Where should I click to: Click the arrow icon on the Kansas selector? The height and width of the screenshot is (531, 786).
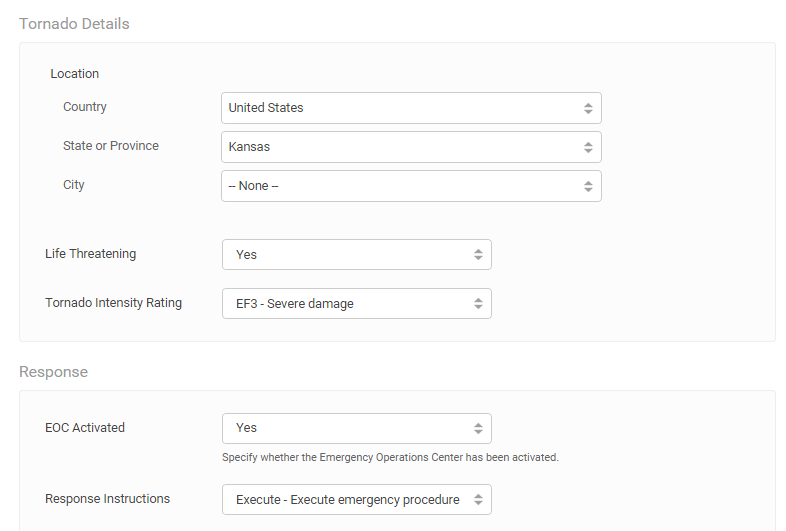click(x=588, y=147)
